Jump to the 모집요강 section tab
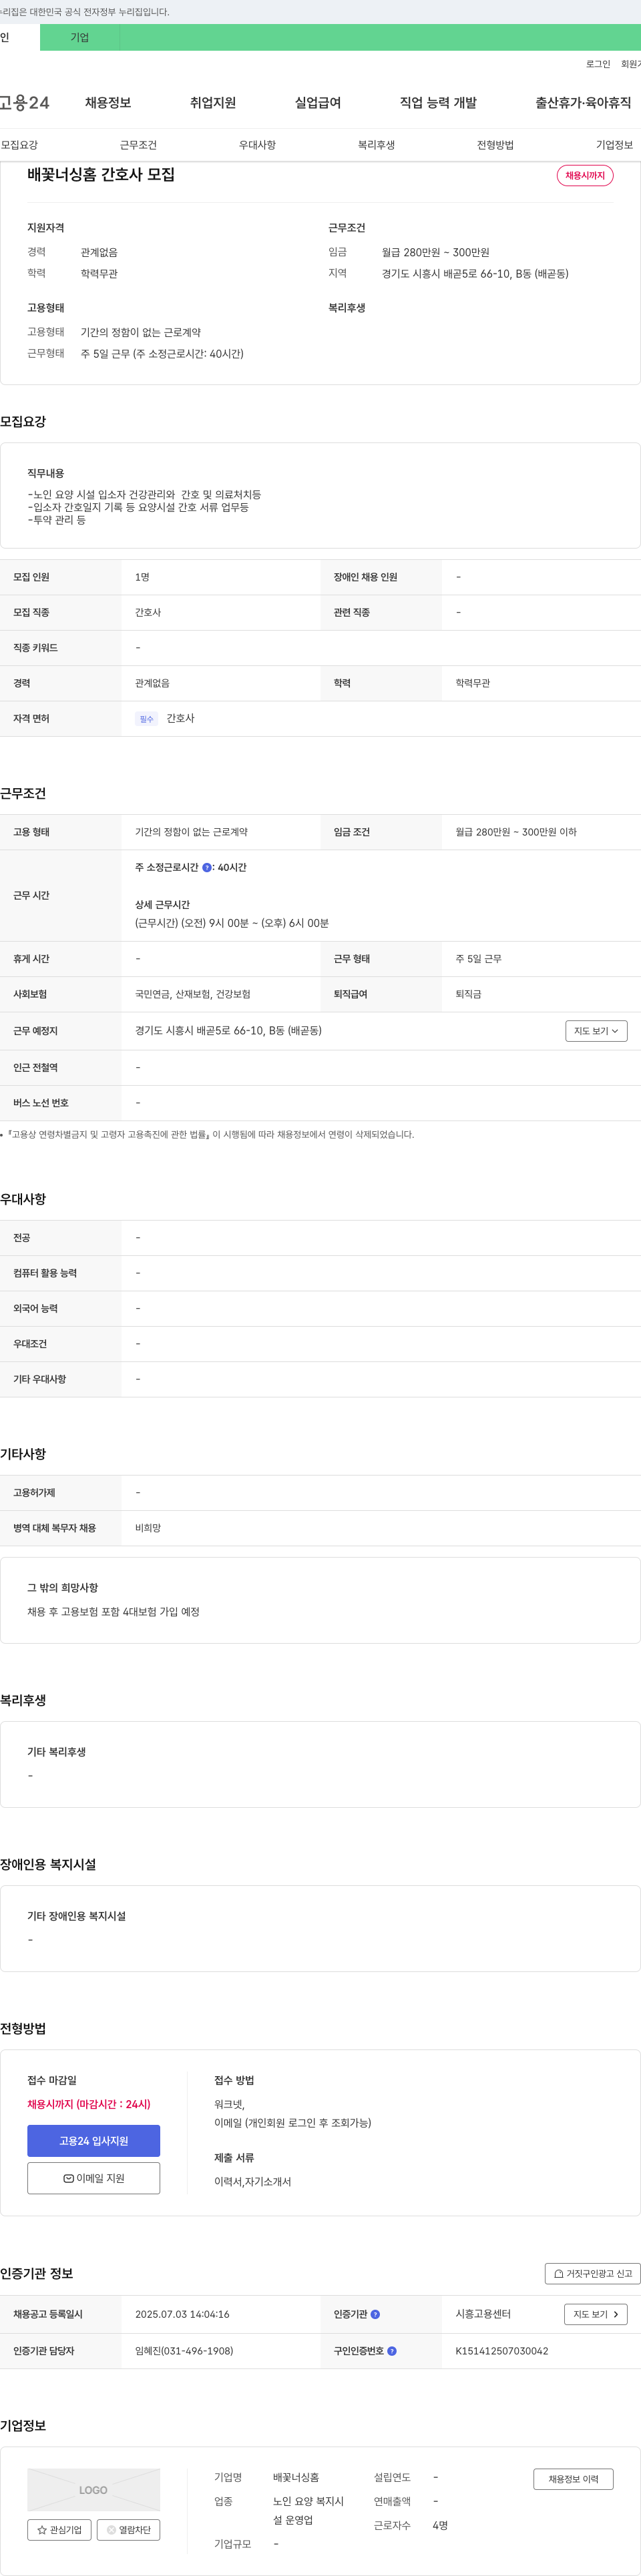The image size is (641, 2576). [19, 145]
